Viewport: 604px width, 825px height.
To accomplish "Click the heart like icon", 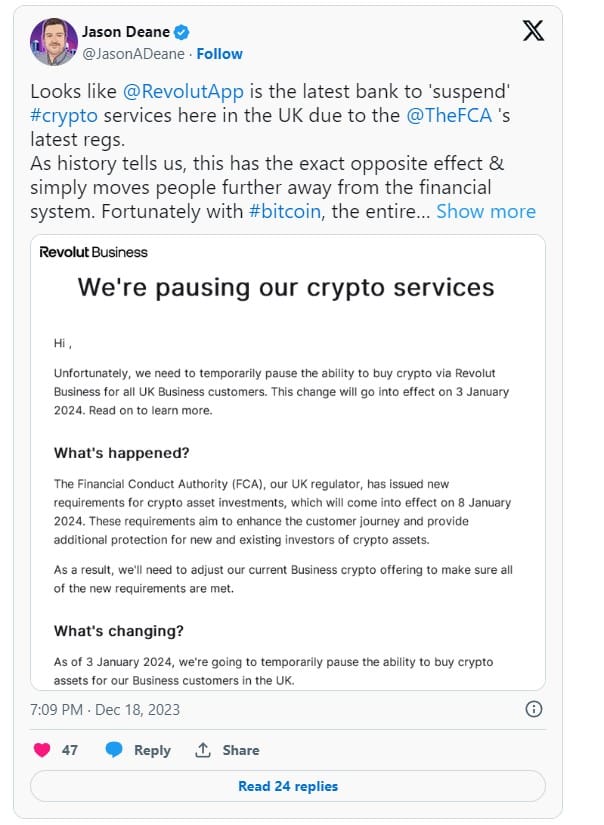I will [42, 749].
